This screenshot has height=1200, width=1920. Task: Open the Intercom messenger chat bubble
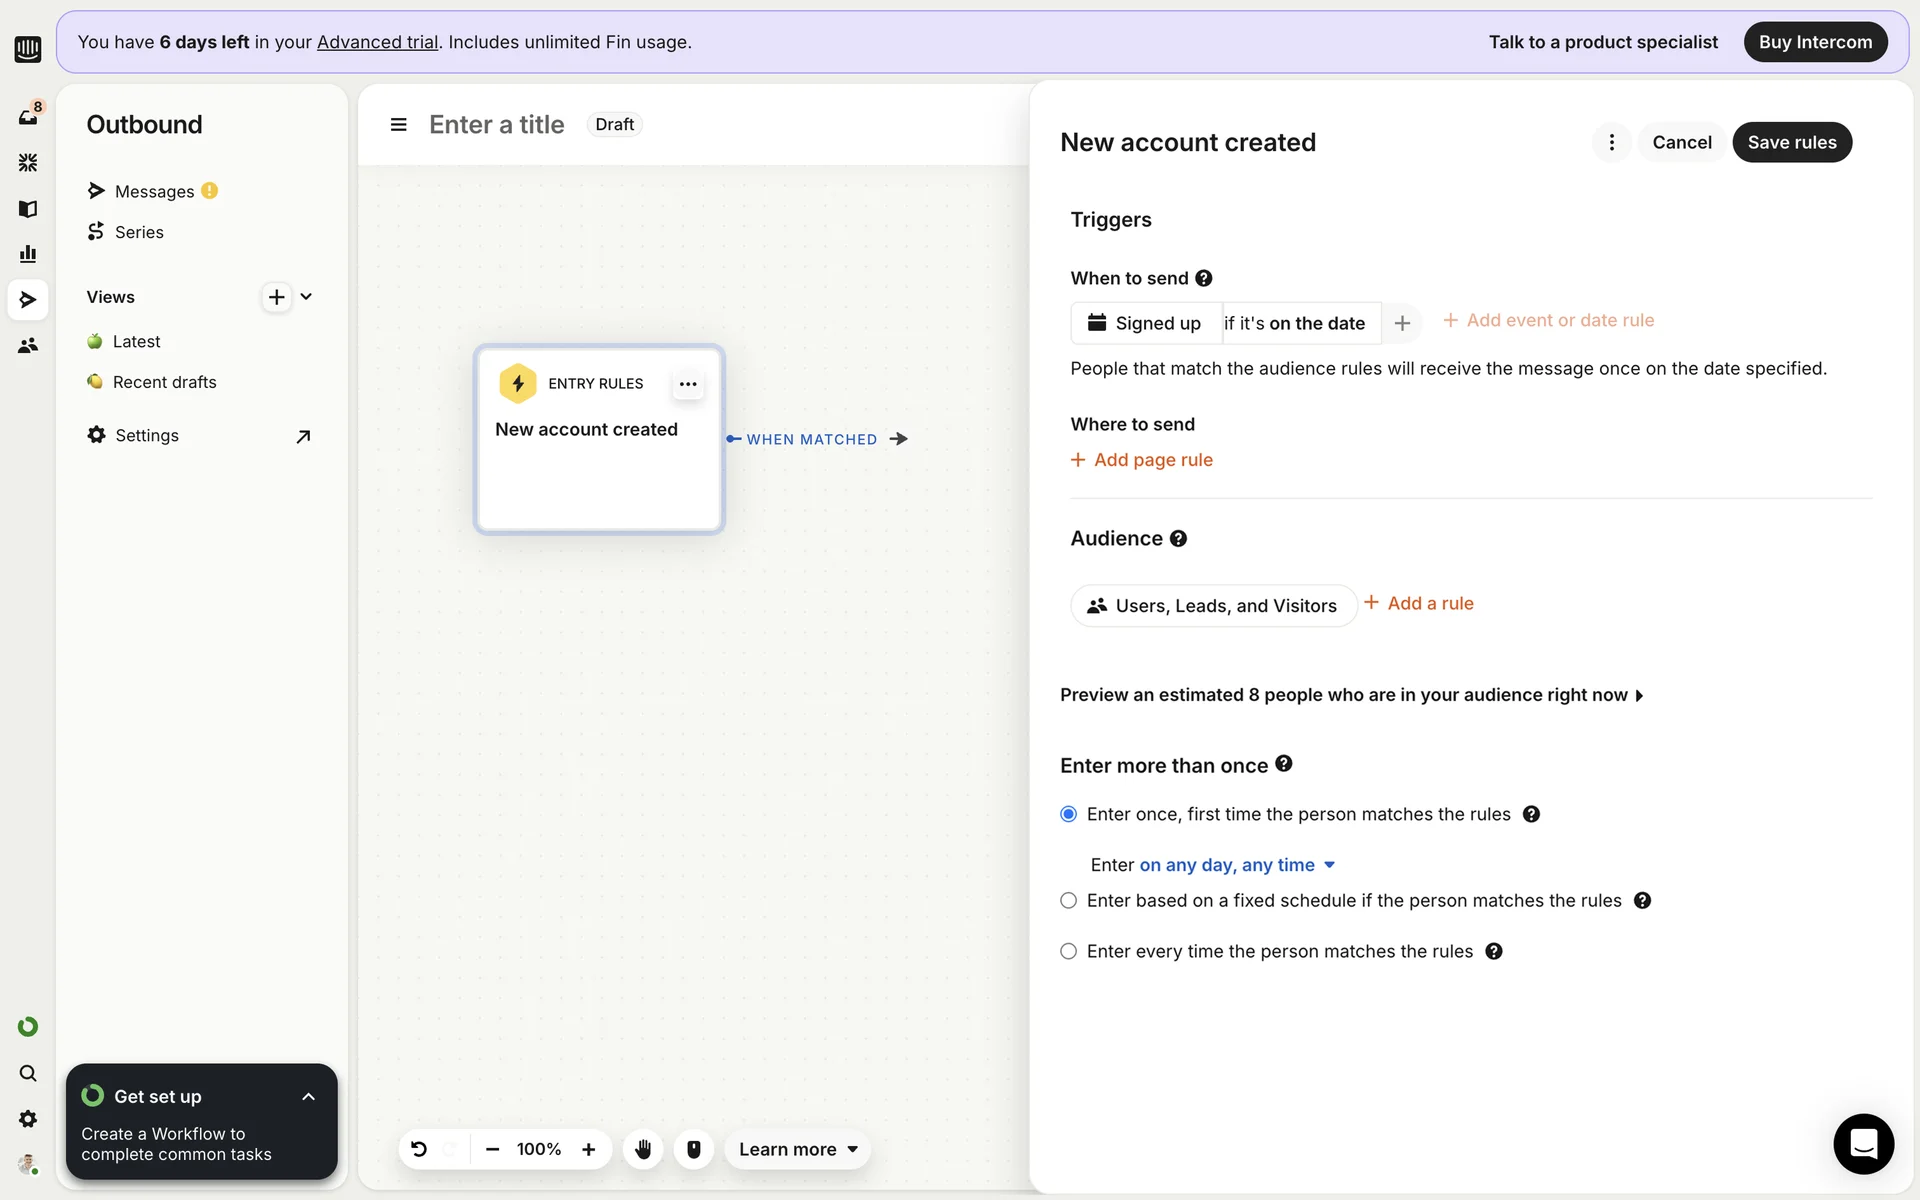coord(1863,1143)
